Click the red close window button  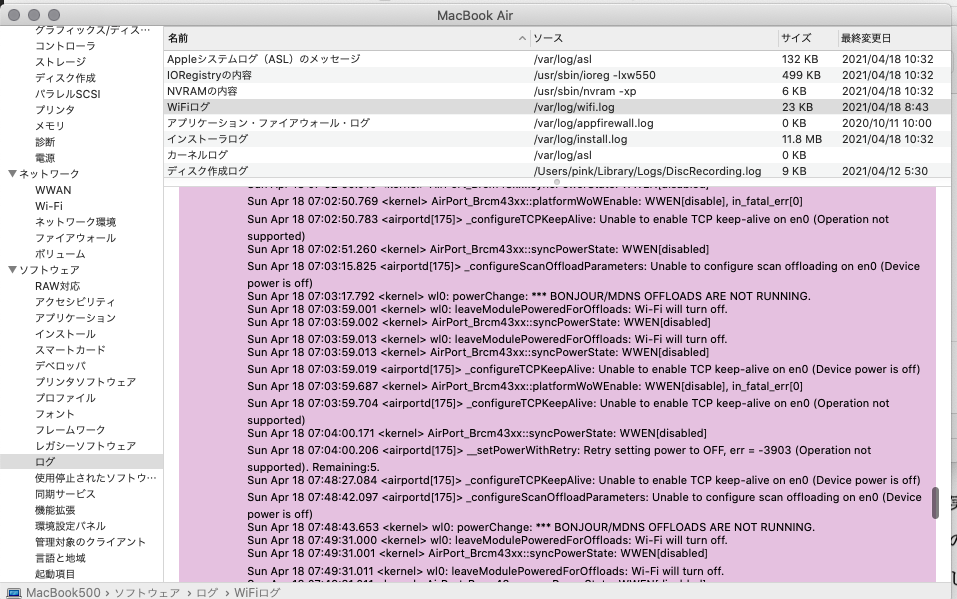click(x=14, y=15)
